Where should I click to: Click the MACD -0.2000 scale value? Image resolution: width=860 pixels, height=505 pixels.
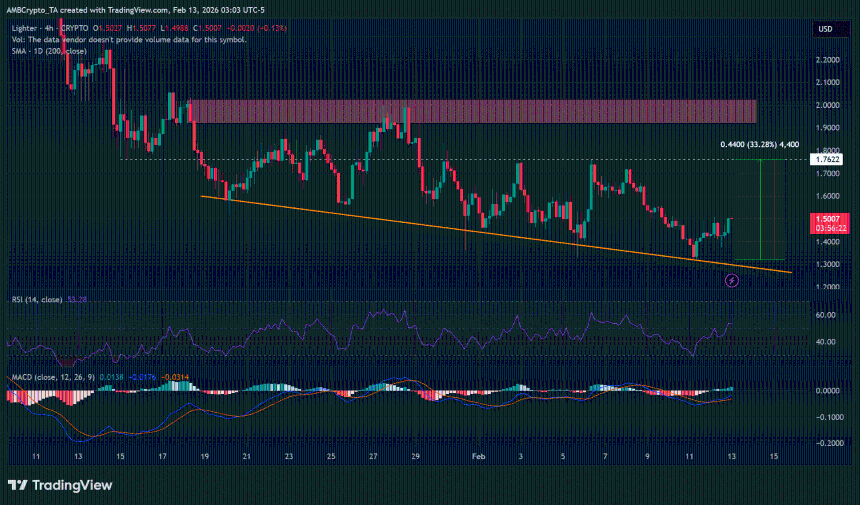827,444
